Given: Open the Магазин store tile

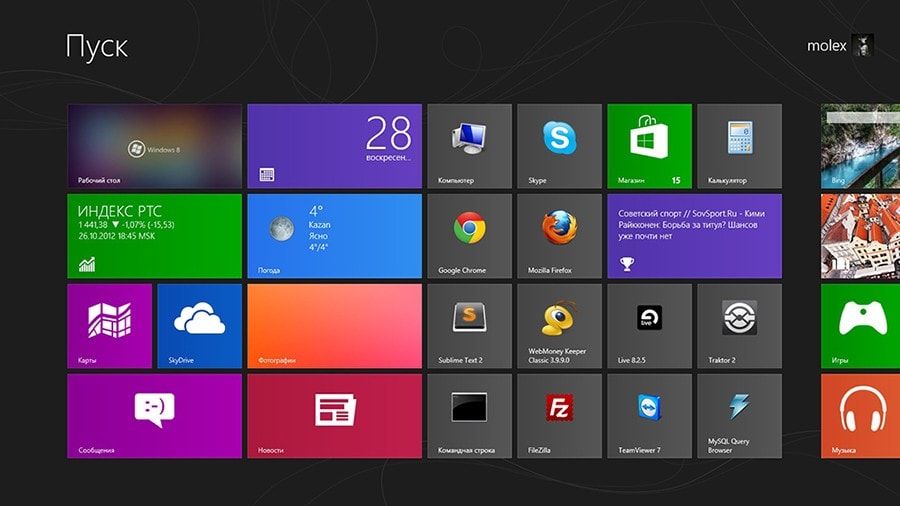Looking at the screenshot, I should (649, 146).
